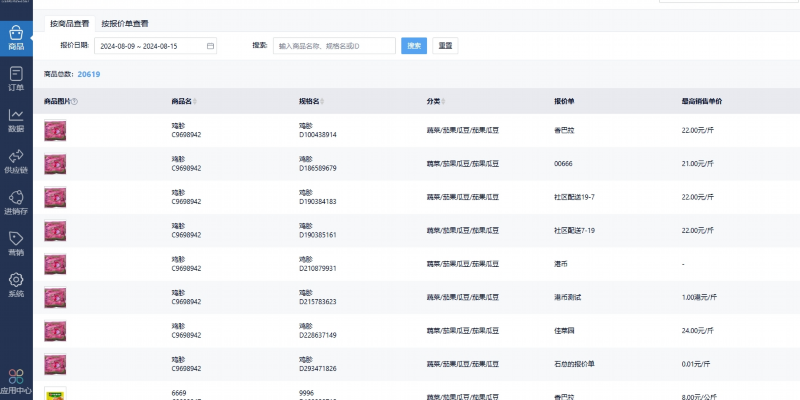Open 系统 gear settings in sidebar
Viewport: 800px width, 400px height.
tap(16, 285)
